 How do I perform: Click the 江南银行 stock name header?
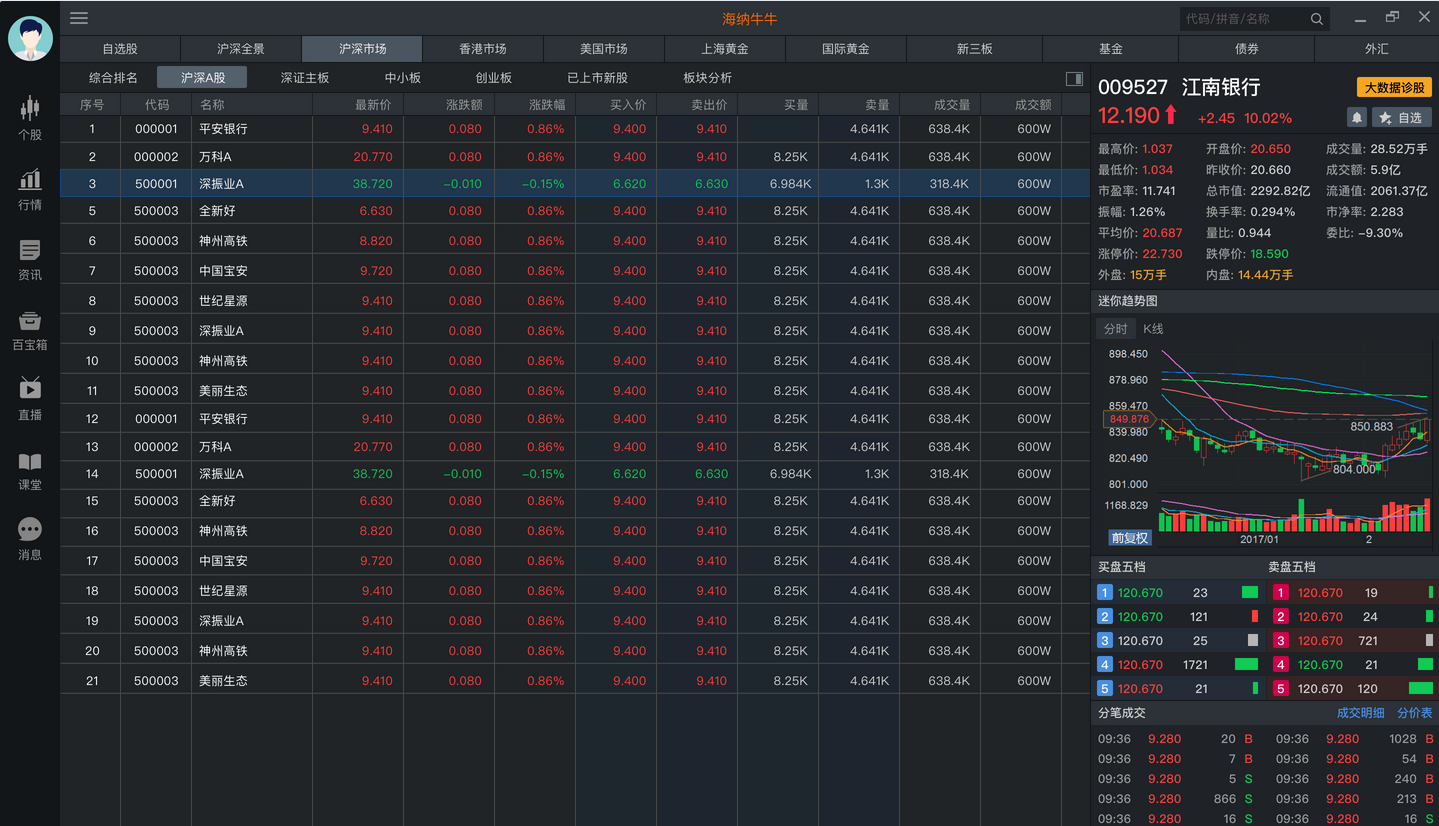pyautogui.click(x=1221, y=88)
